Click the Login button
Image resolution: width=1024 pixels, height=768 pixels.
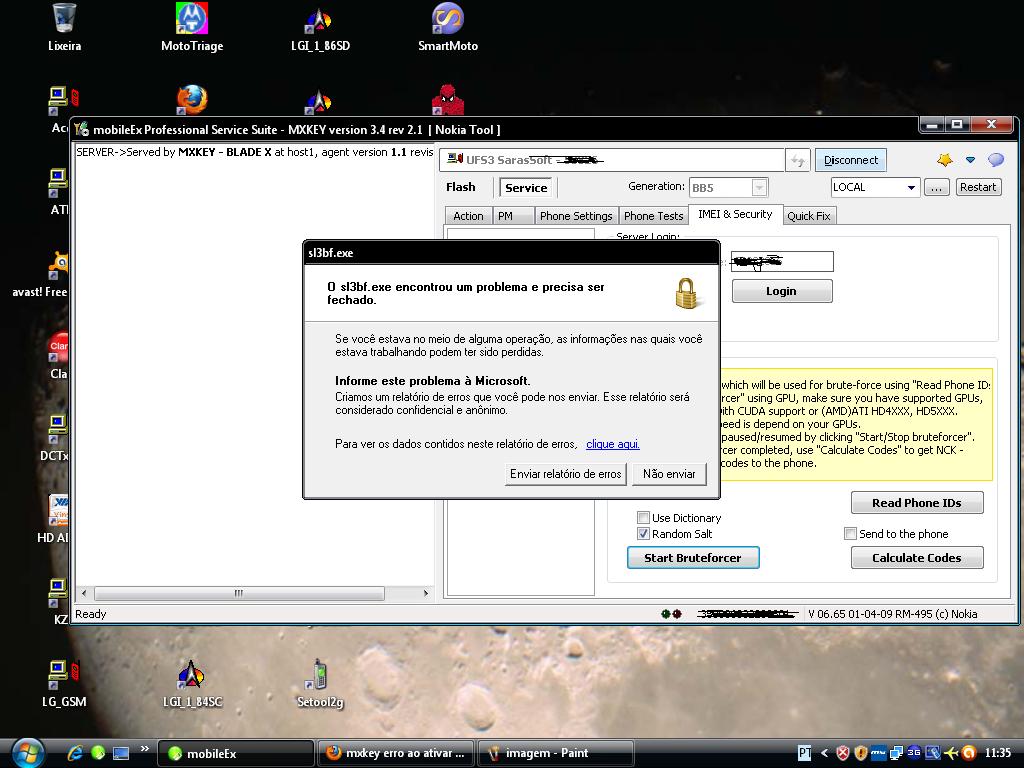(781, 291)
